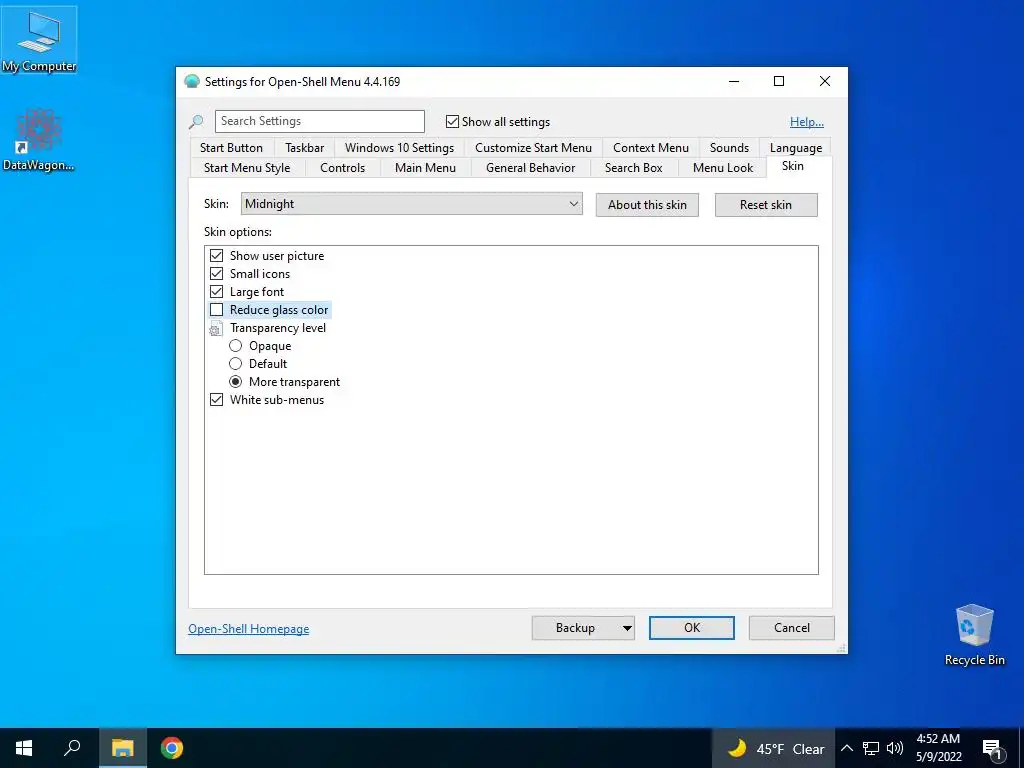This screenshot has width=1024, height=768.
Task: Click the OK button
Action: pos(692,628)
